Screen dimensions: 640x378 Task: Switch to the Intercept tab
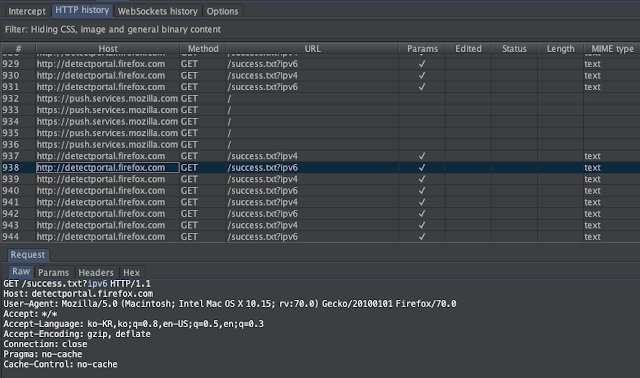click(x=27, y=11)
